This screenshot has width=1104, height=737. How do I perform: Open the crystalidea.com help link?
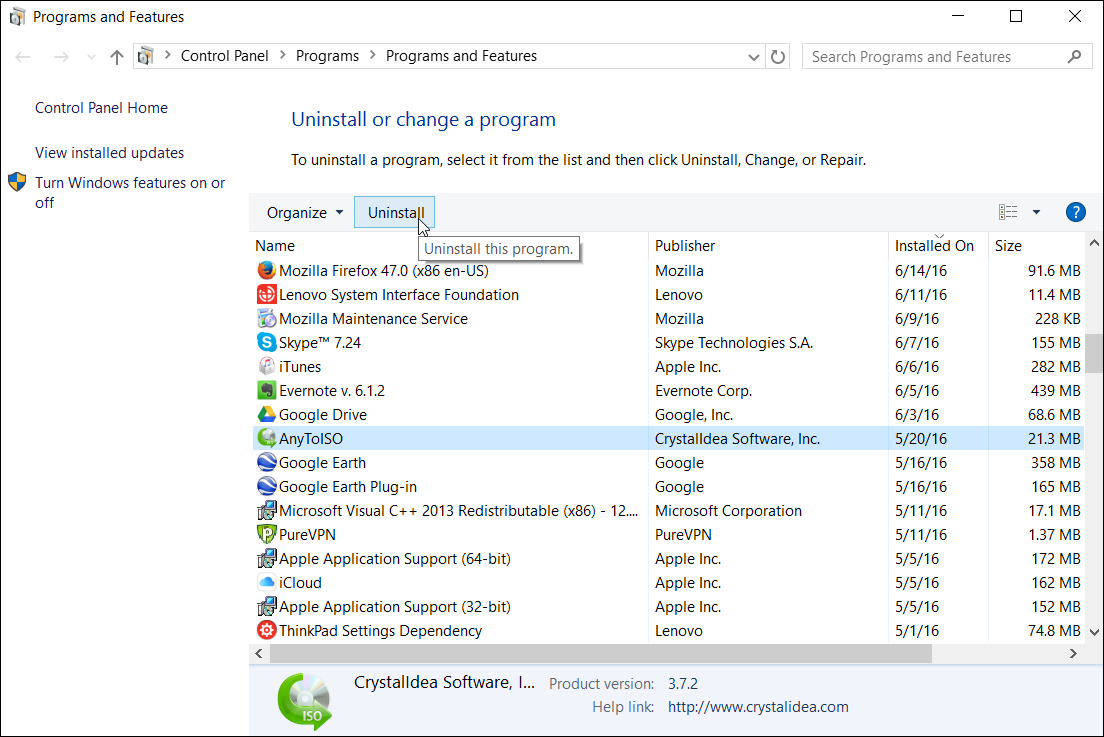(758, 707)
